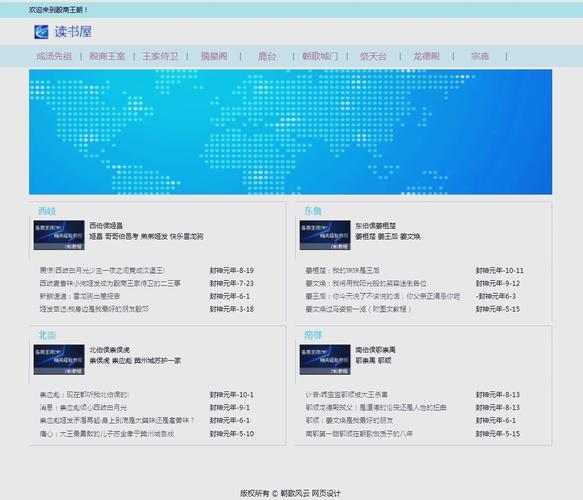Open the 北崇 section heading

47,335
